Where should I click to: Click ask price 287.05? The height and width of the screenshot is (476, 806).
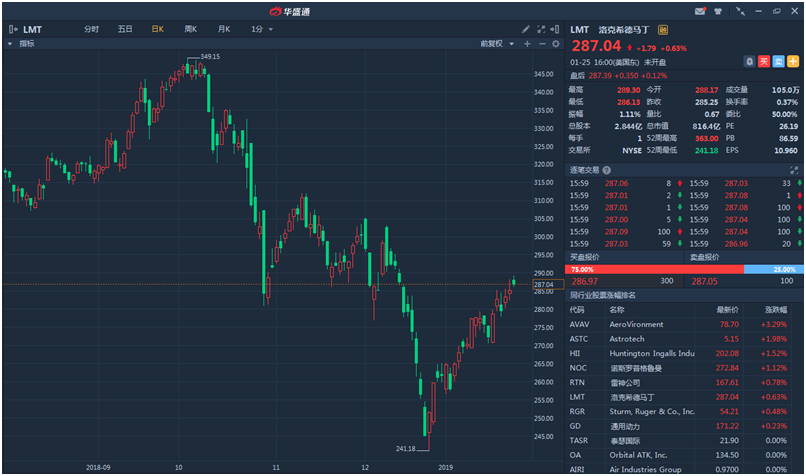pyautogui.click(x=704, y=281)
